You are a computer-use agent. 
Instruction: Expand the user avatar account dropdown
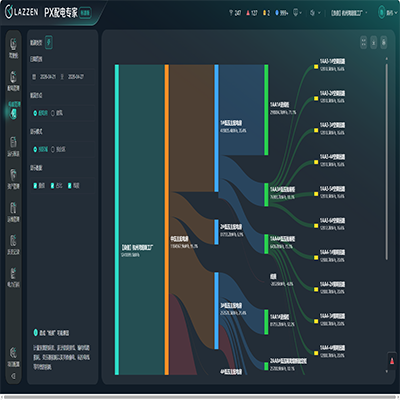tap(388, 12)
